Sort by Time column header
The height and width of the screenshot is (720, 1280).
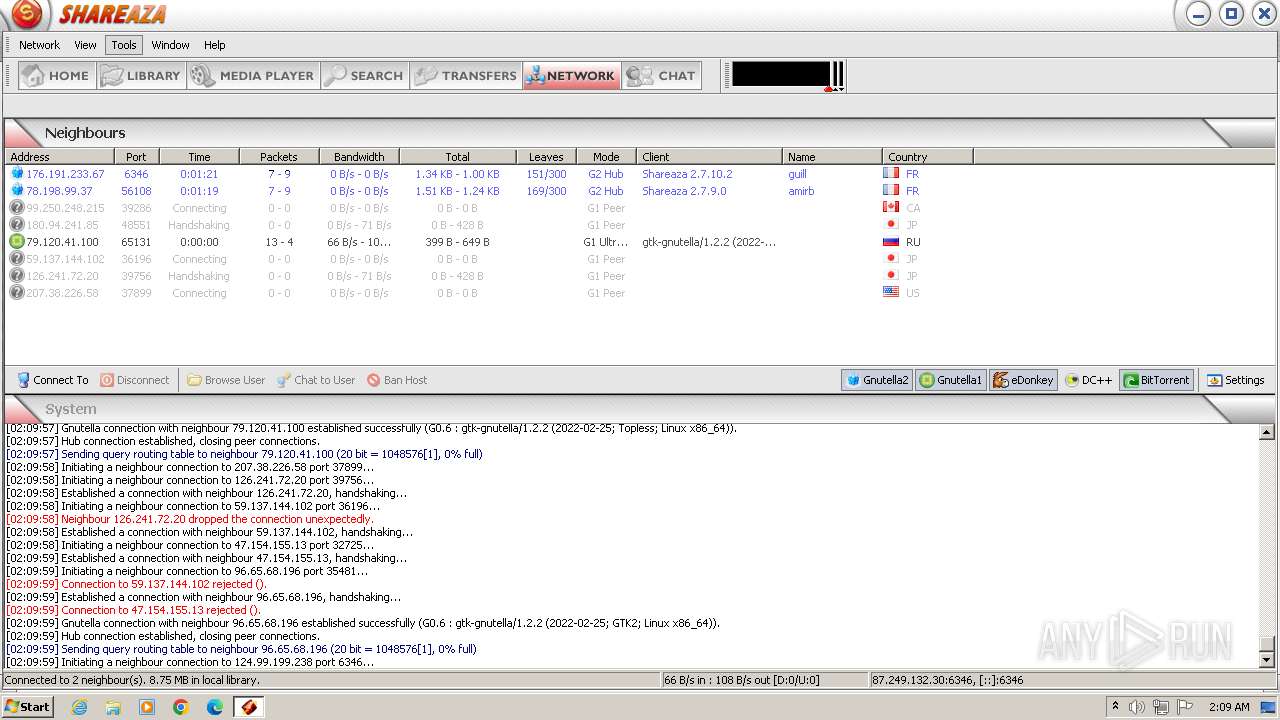click(200, 157)
